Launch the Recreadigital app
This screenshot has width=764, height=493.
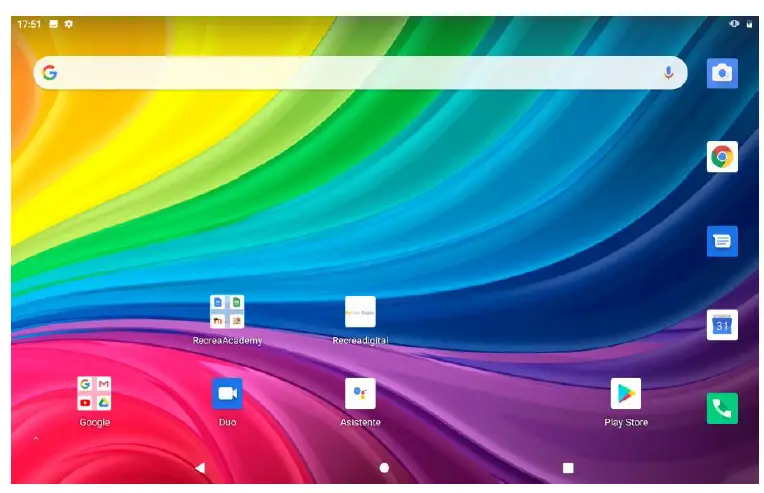pyautogui.click(x=360, y=311)
